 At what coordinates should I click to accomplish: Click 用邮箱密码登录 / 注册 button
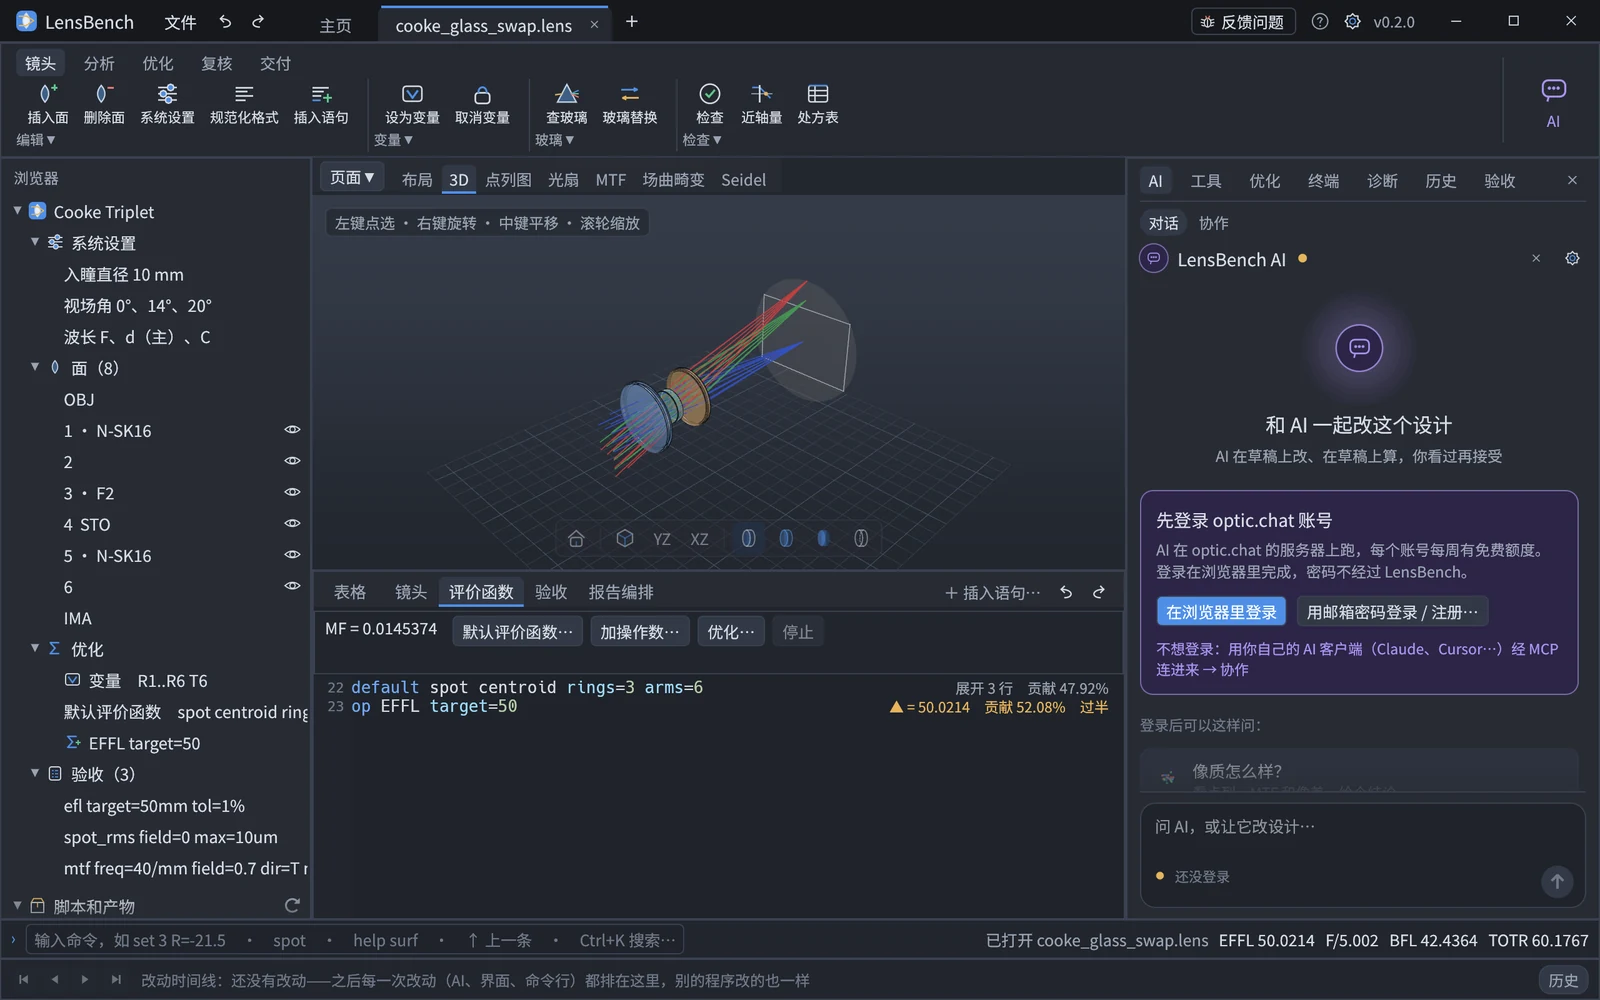click(1392, 612)
